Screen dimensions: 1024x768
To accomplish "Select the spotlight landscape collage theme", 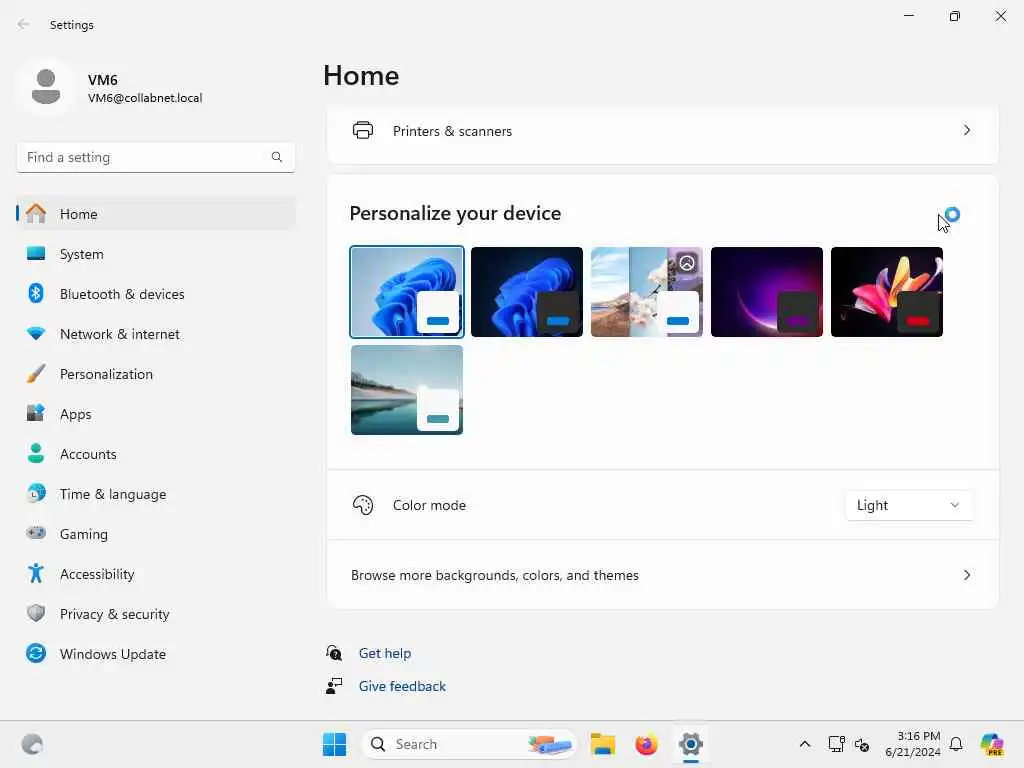I will (647, 291).
